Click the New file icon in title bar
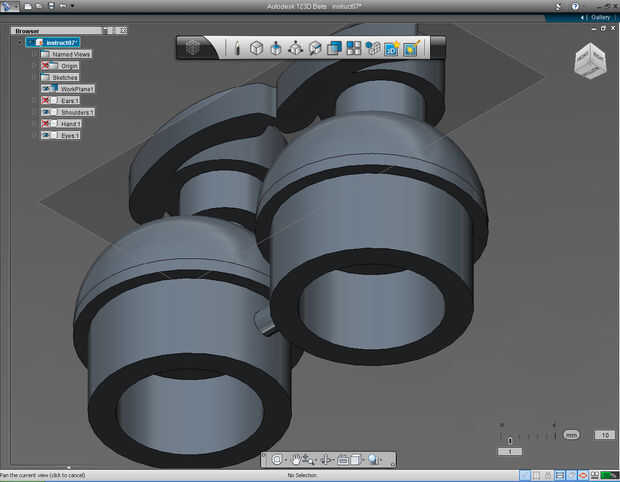 pos(28,6)
